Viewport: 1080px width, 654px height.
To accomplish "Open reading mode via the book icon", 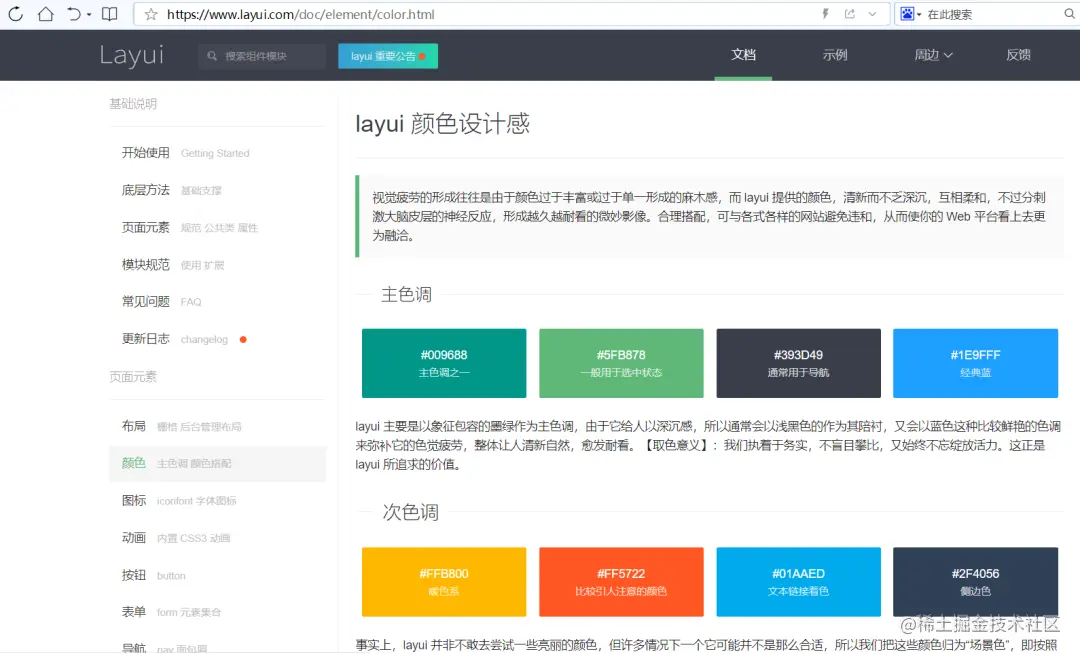I will coord(110,14).
